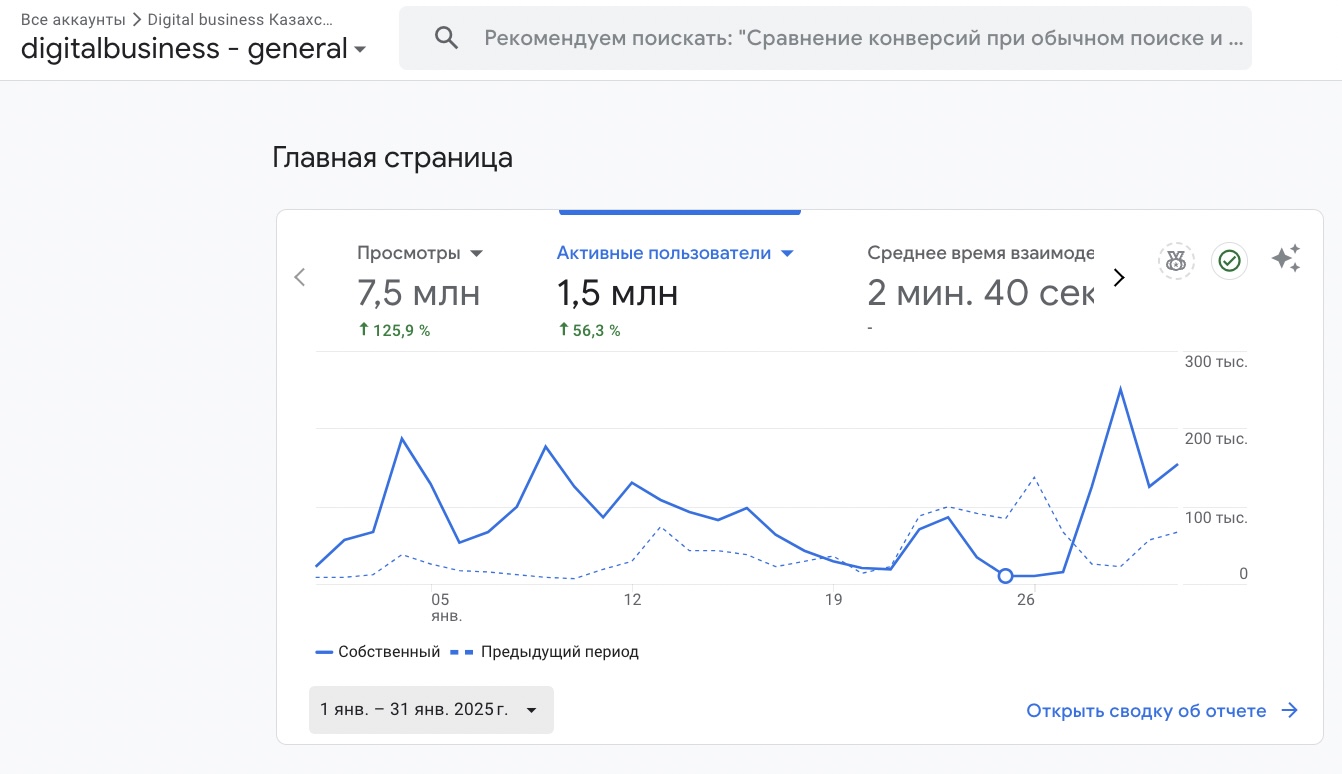Click the Все аккаунты breadcrumb
The image size is (1342, 774).
[73, 19]
